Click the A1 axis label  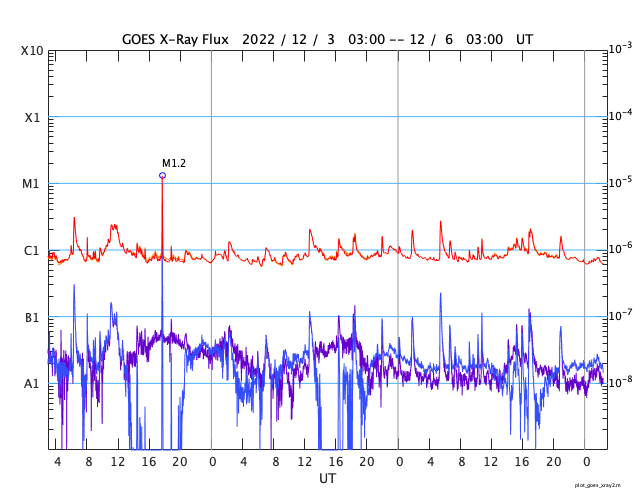pyautogui.click(x=31, y=384)
